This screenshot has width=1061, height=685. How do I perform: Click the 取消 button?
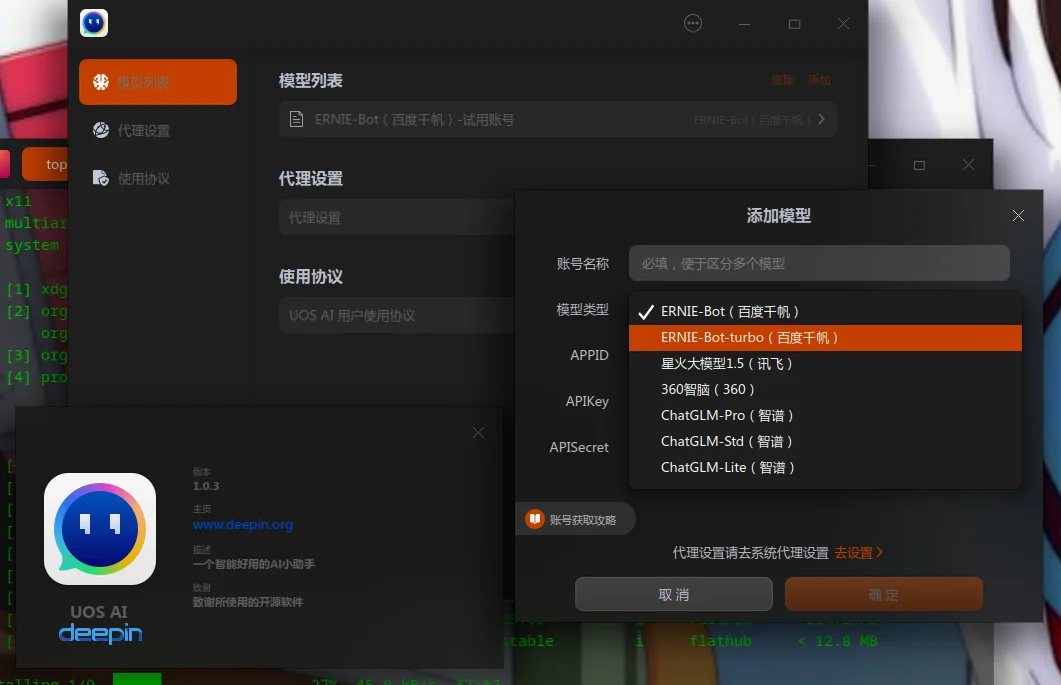click(673, 594)
